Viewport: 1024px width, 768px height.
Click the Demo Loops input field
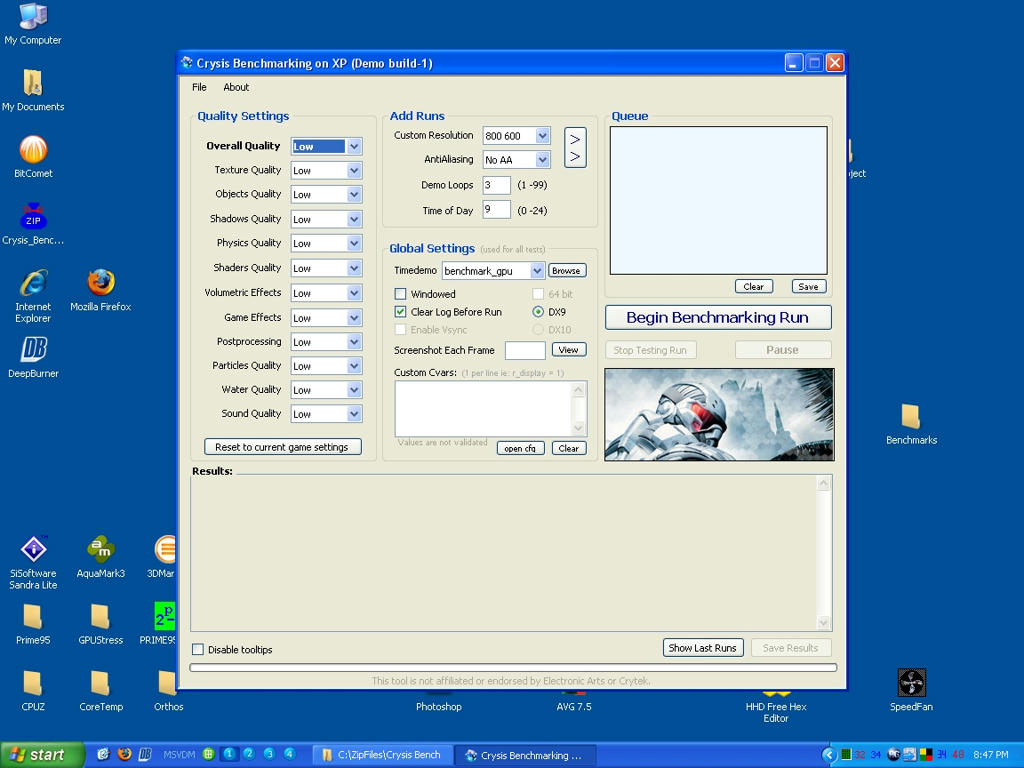click(496, 185)
